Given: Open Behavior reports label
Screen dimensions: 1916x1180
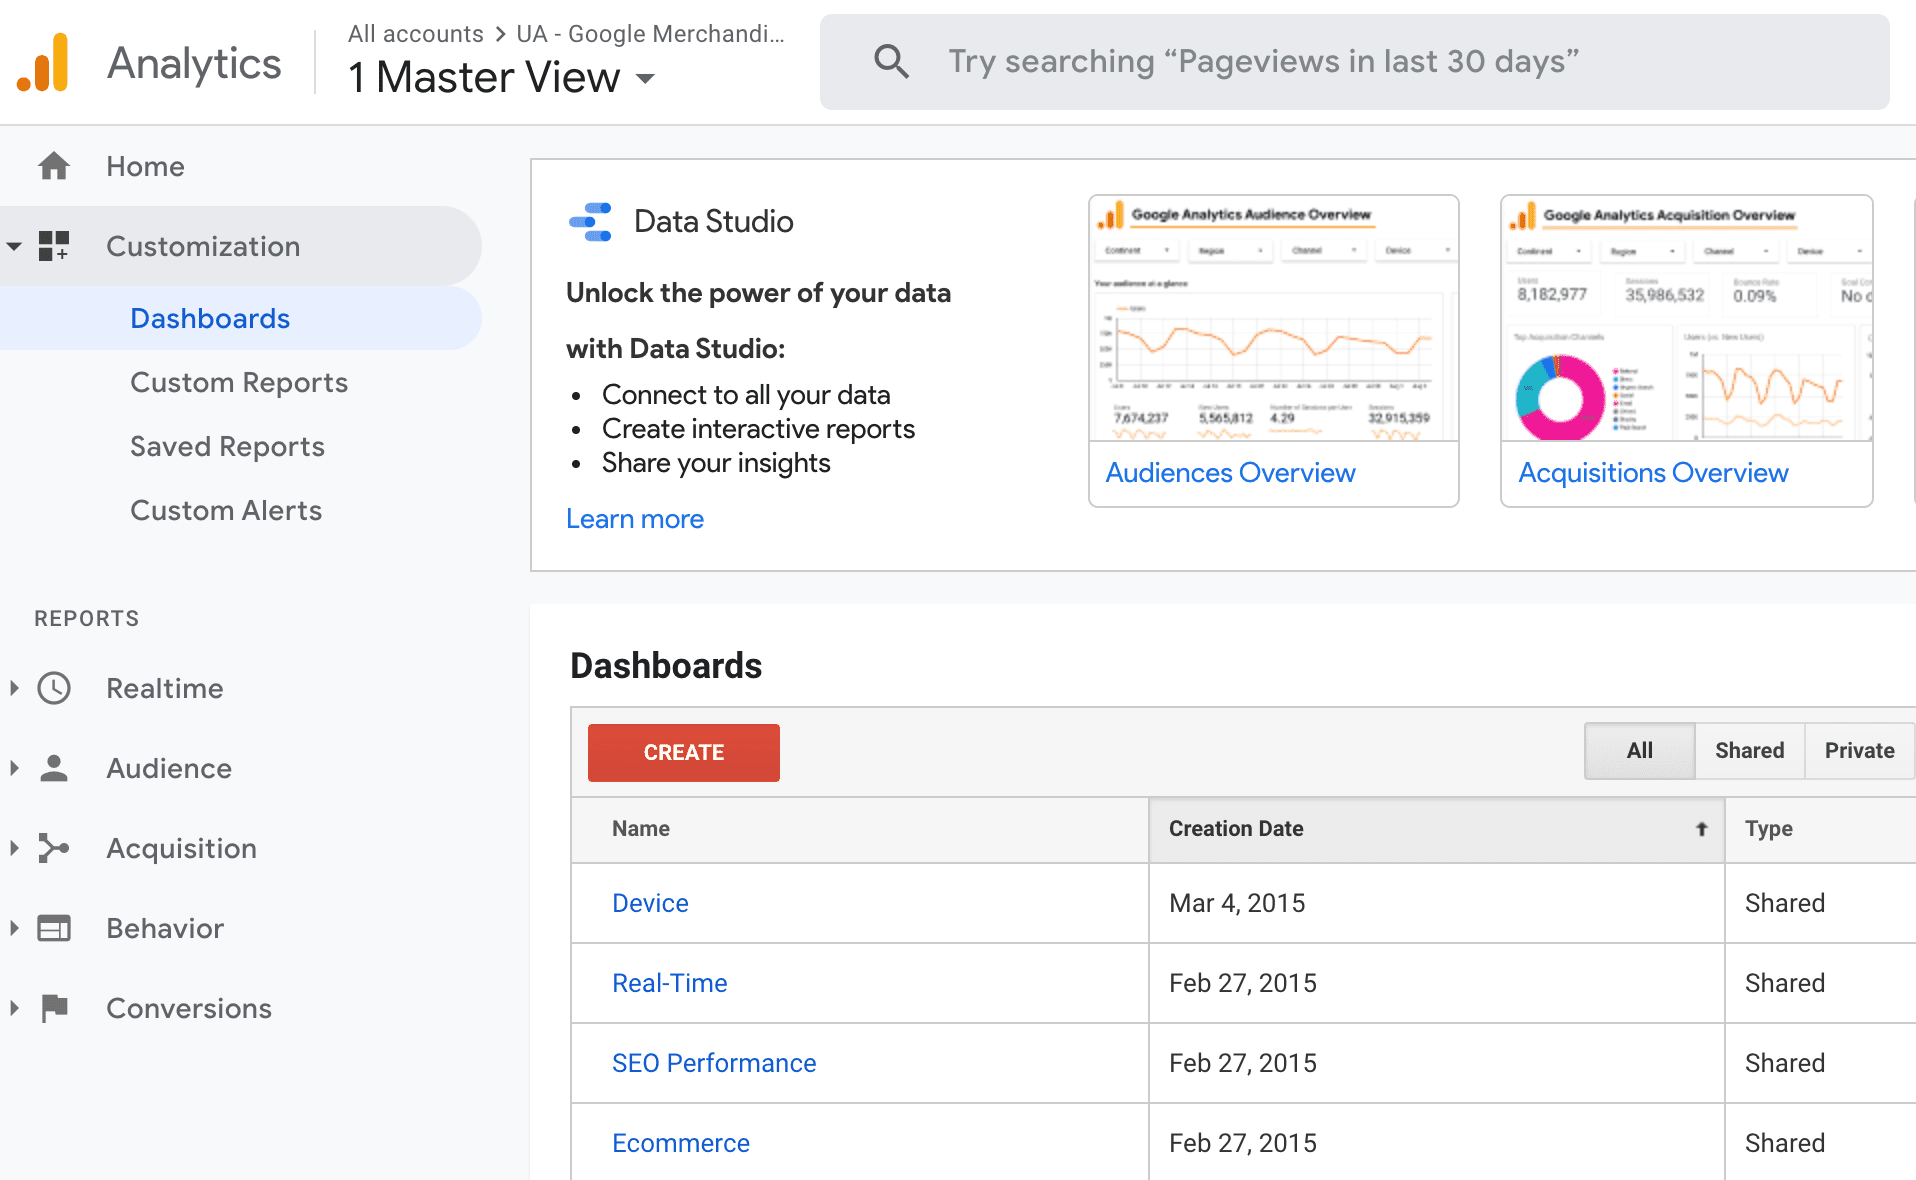Looking at the screenshot, I should point(165,928).
